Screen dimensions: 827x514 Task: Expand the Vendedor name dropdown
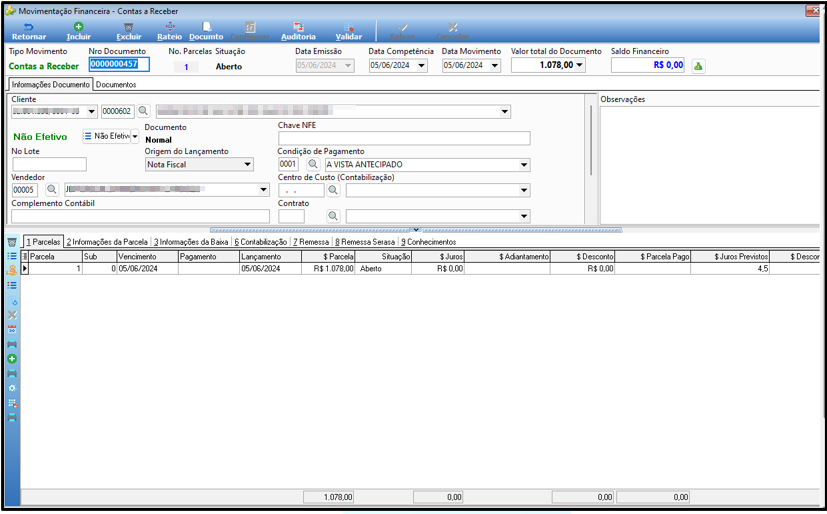click(264, 190)
